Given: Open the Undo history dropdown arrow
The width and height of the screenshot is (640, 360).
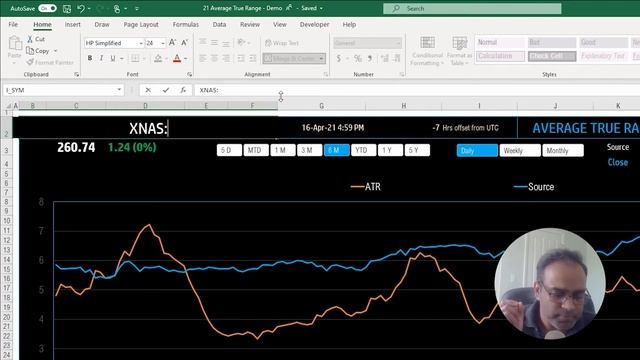Looking at the screenshot, I should click(x=89, y=9).
